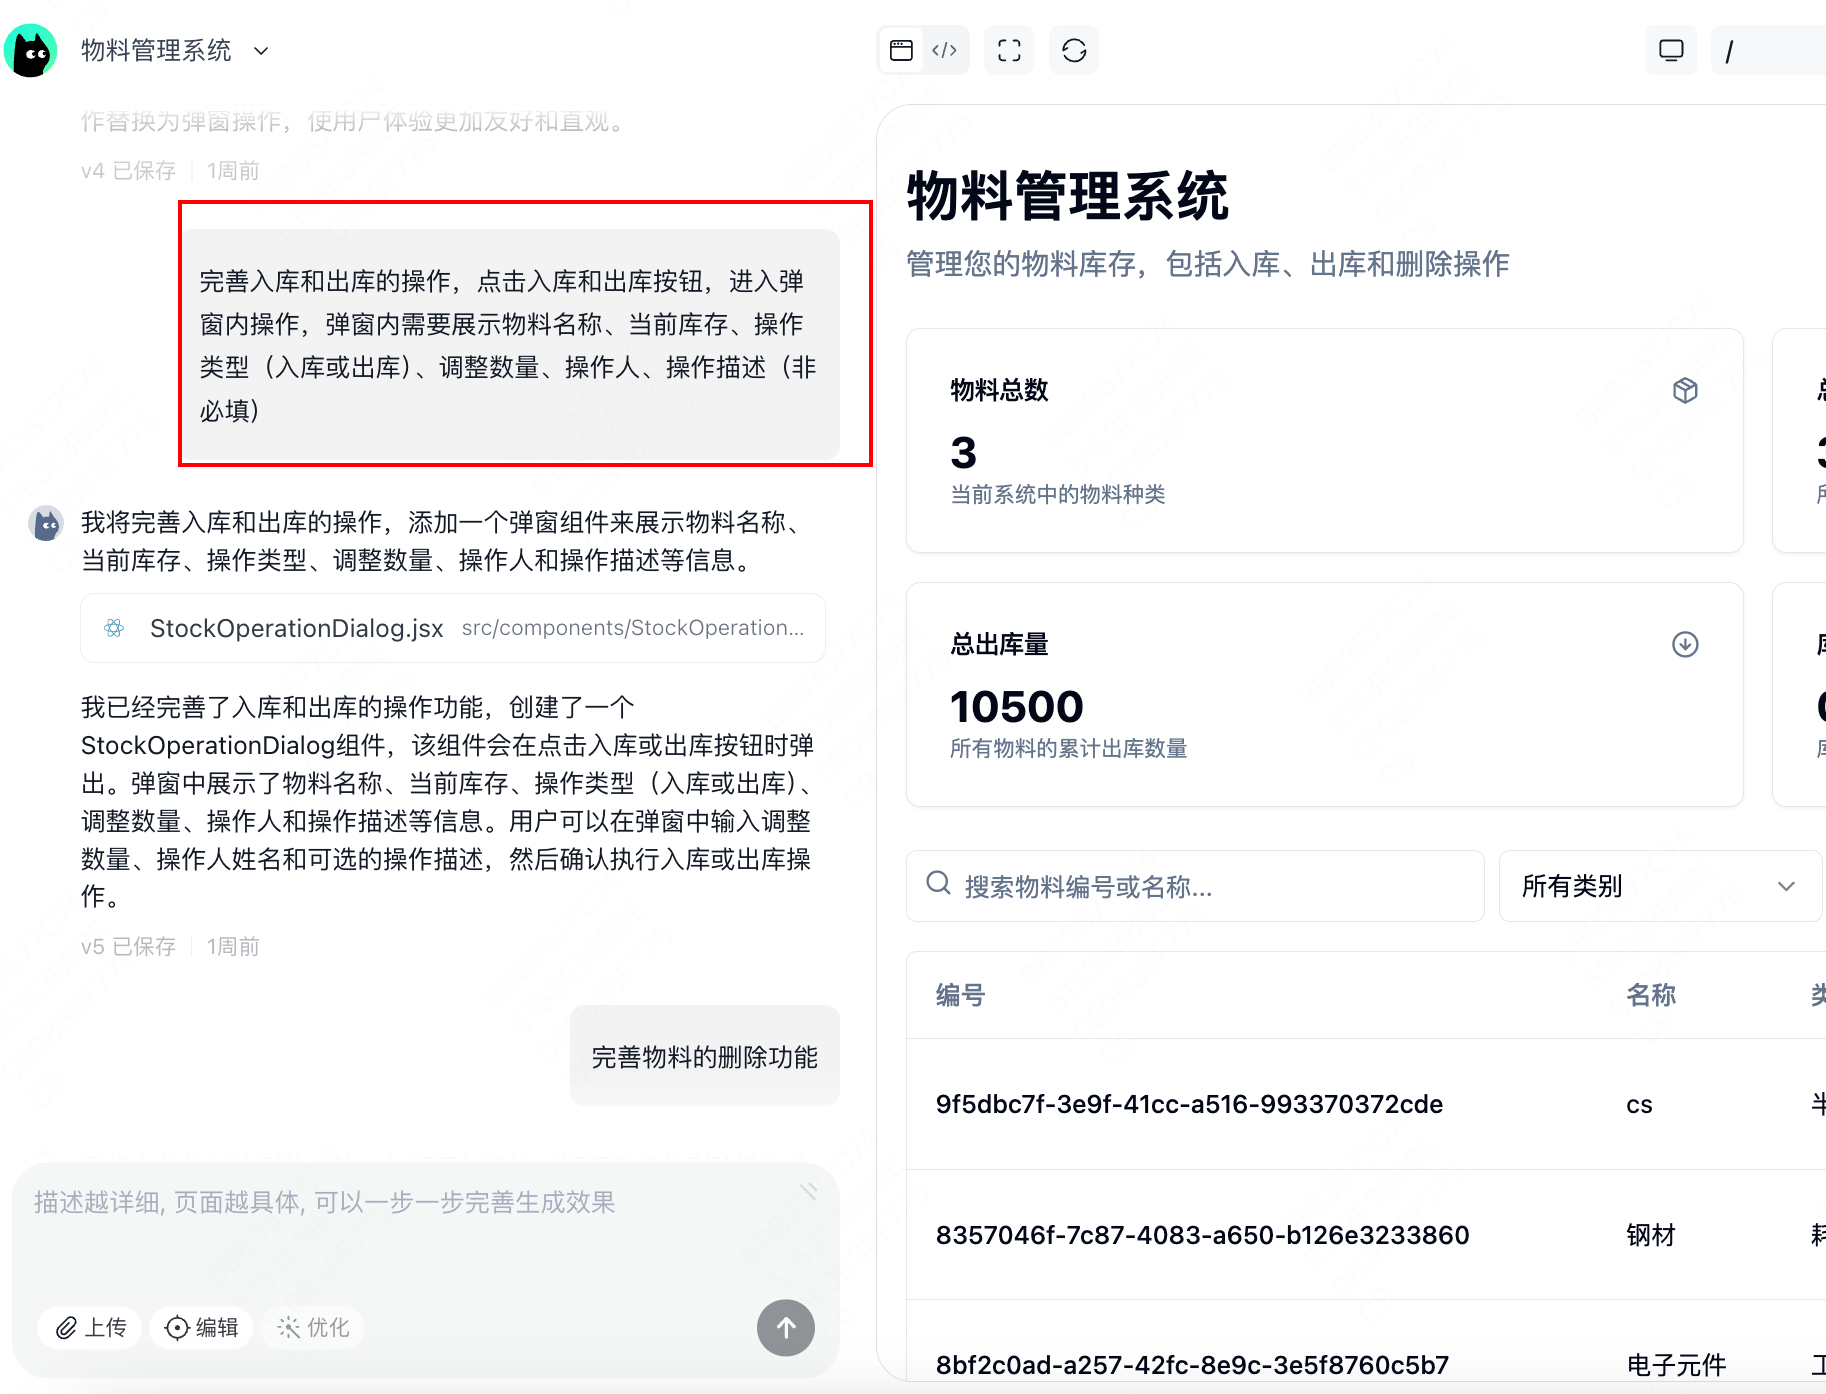Refresh the preview with the sync icon

[x=1074, y=50]
